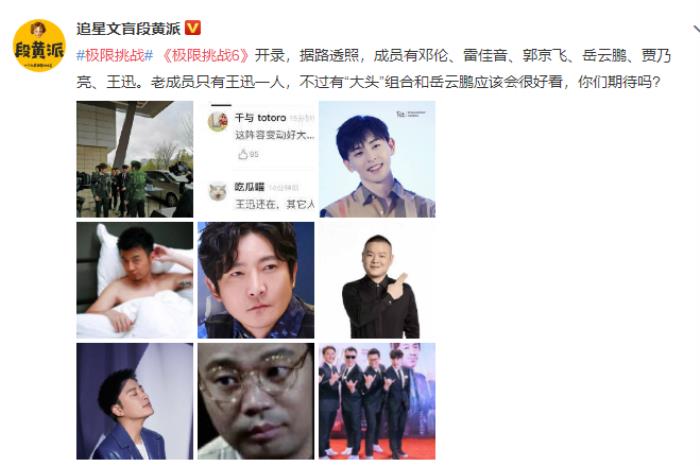Open the close-up photo of man in blue patterned jacket
Image resolution: width=700 pixels, height=466 pixels.
256,280
